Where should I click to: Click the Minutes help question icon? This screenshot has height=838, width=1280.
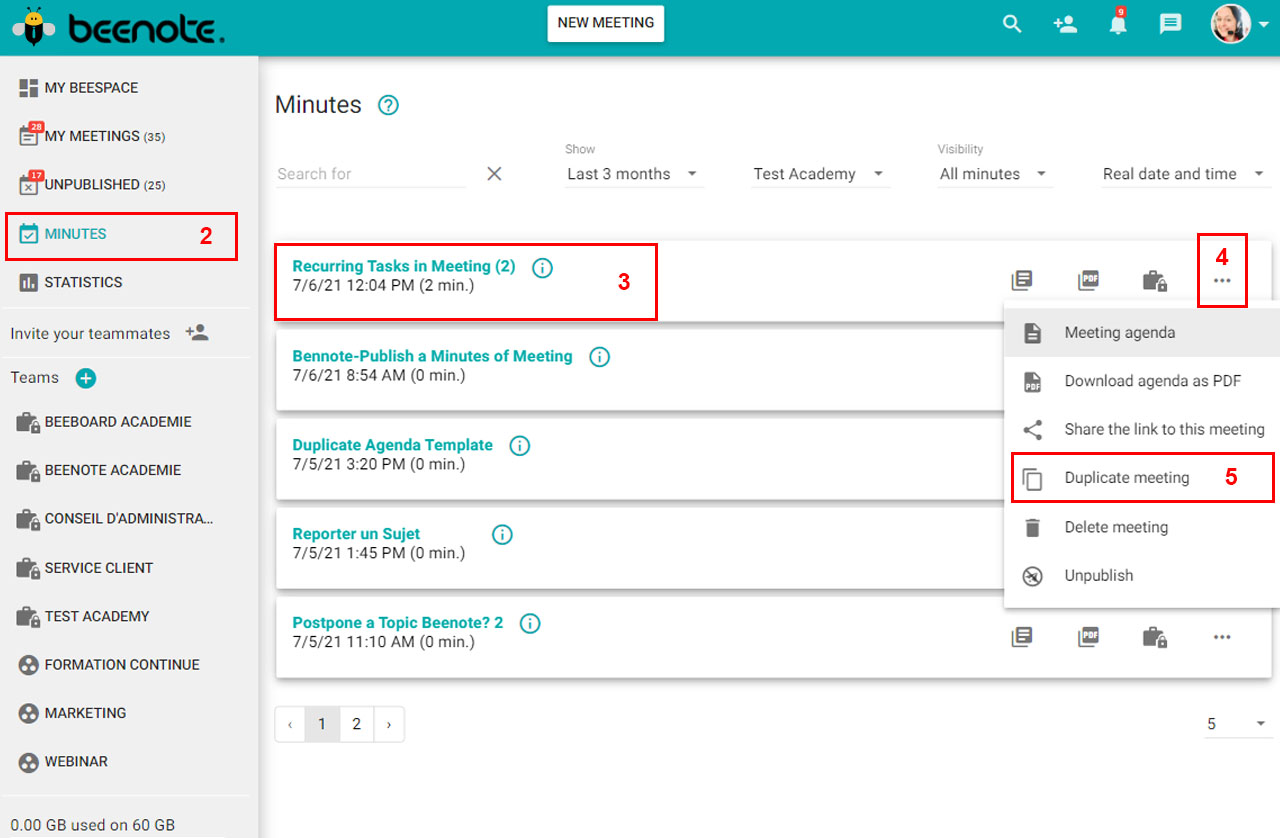pyautogui.click(x=388, y=105)
